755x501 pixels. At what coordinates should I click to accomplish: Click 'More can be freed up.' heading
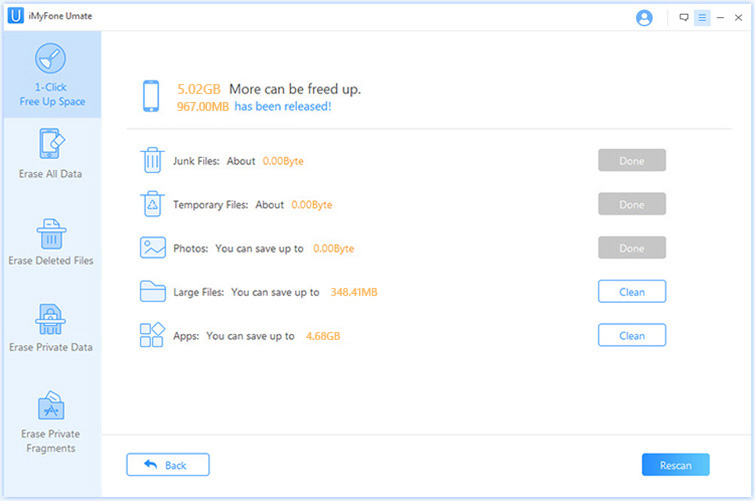coord(295,89)
